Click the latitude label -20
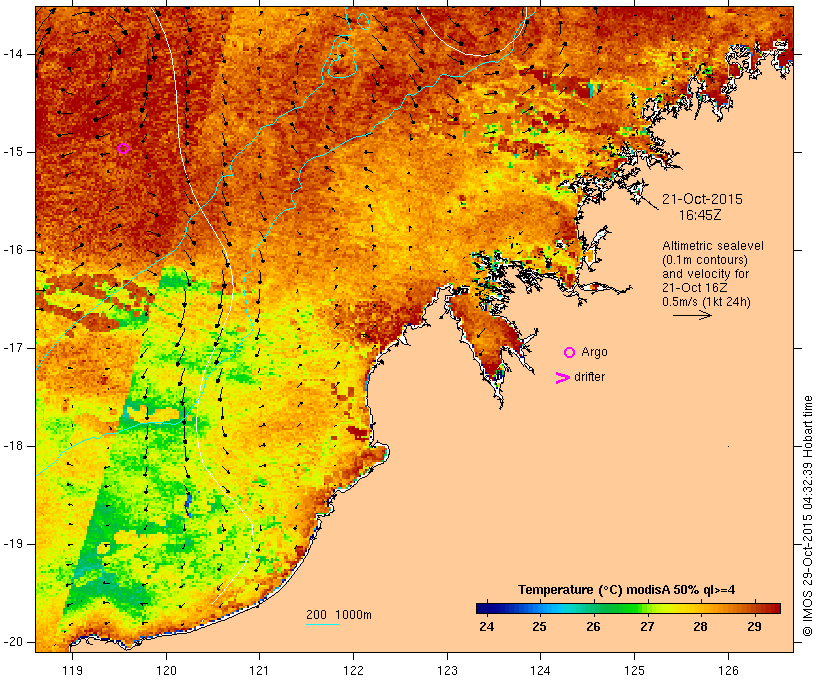The height and width of the screenshot is (680, 820). pos(12,642)
